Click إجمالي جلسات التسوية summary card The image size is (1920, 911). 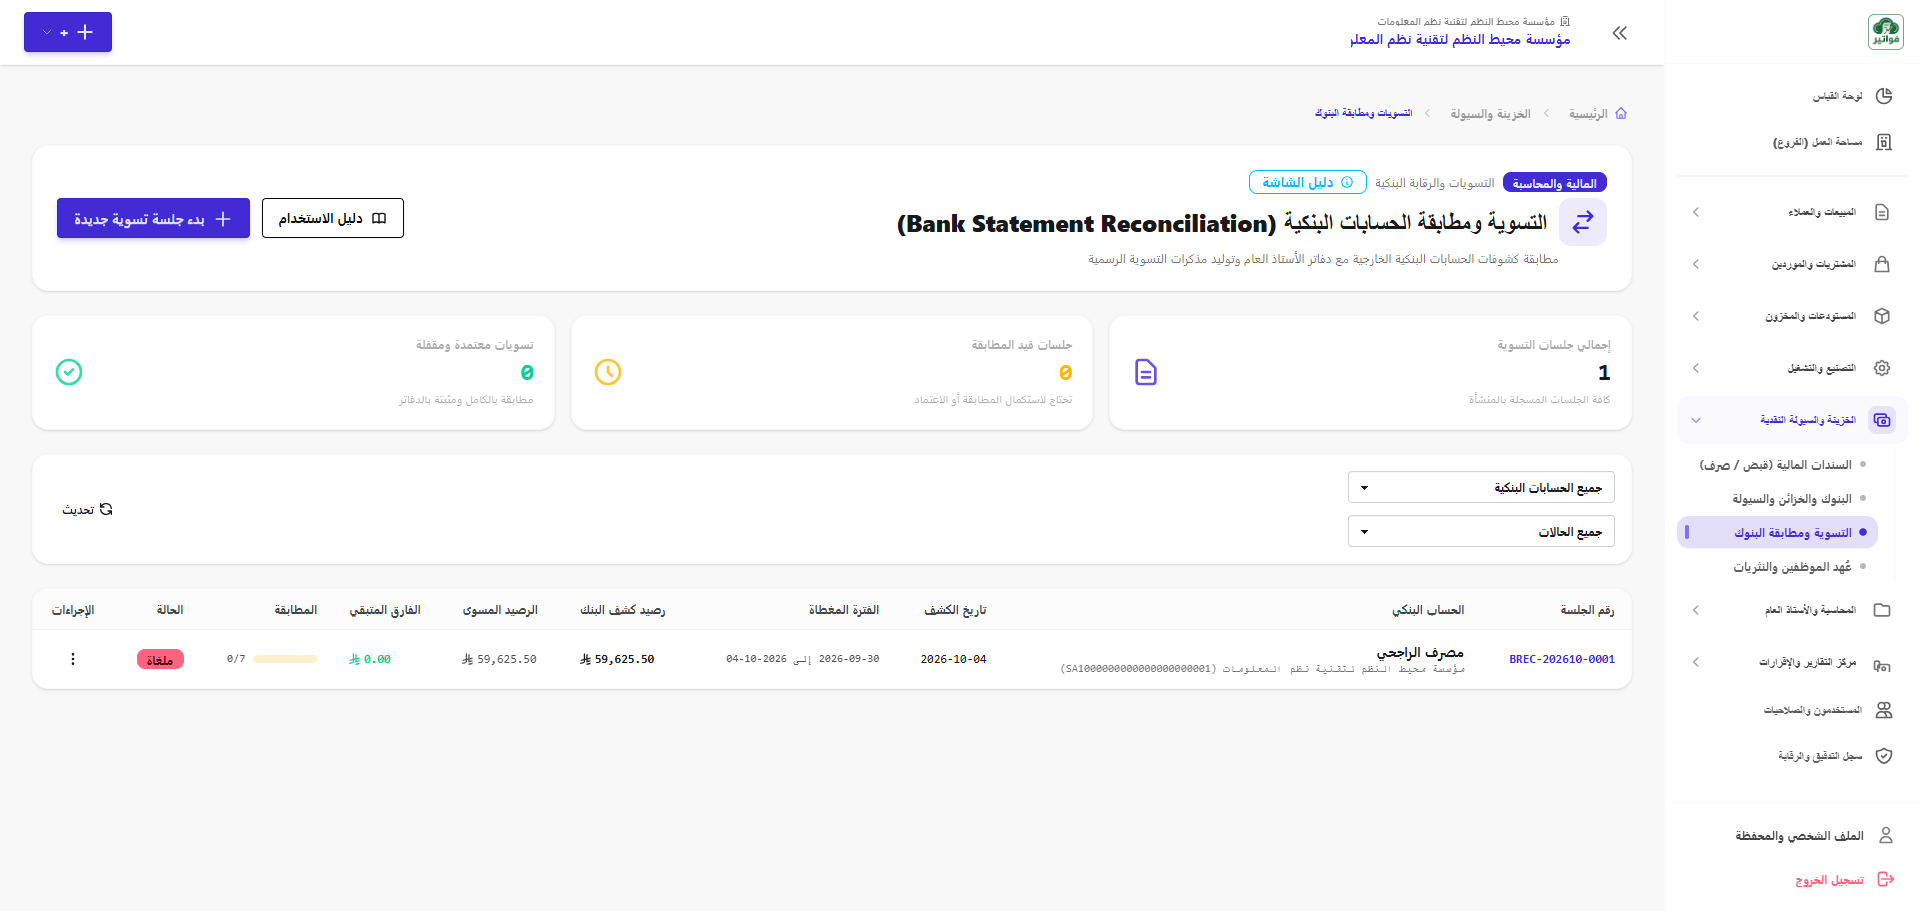(1370, 373)
